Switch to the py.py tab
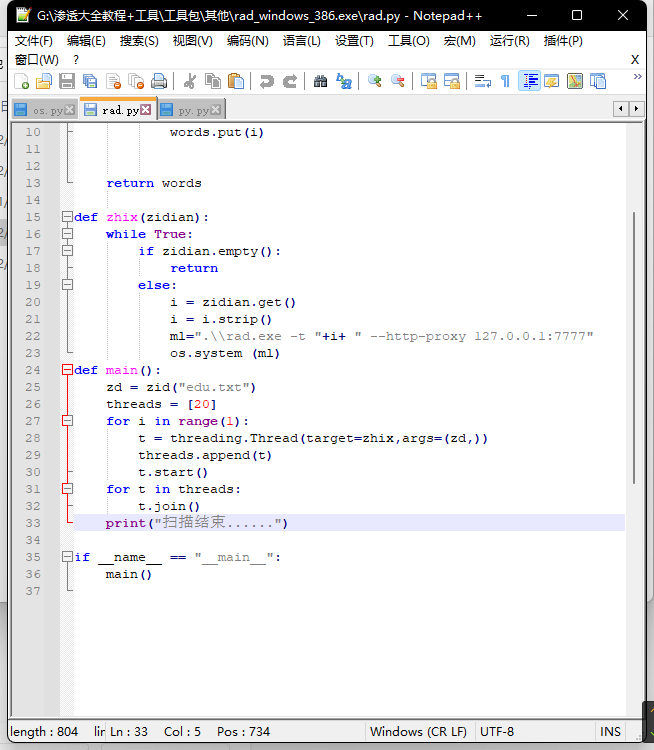Viewport: 654px width, 750px height. pos(191,110)
